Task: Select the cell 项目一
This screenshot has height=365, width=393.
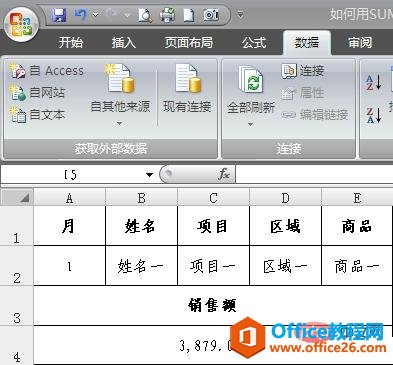Action: click(213, 266)
